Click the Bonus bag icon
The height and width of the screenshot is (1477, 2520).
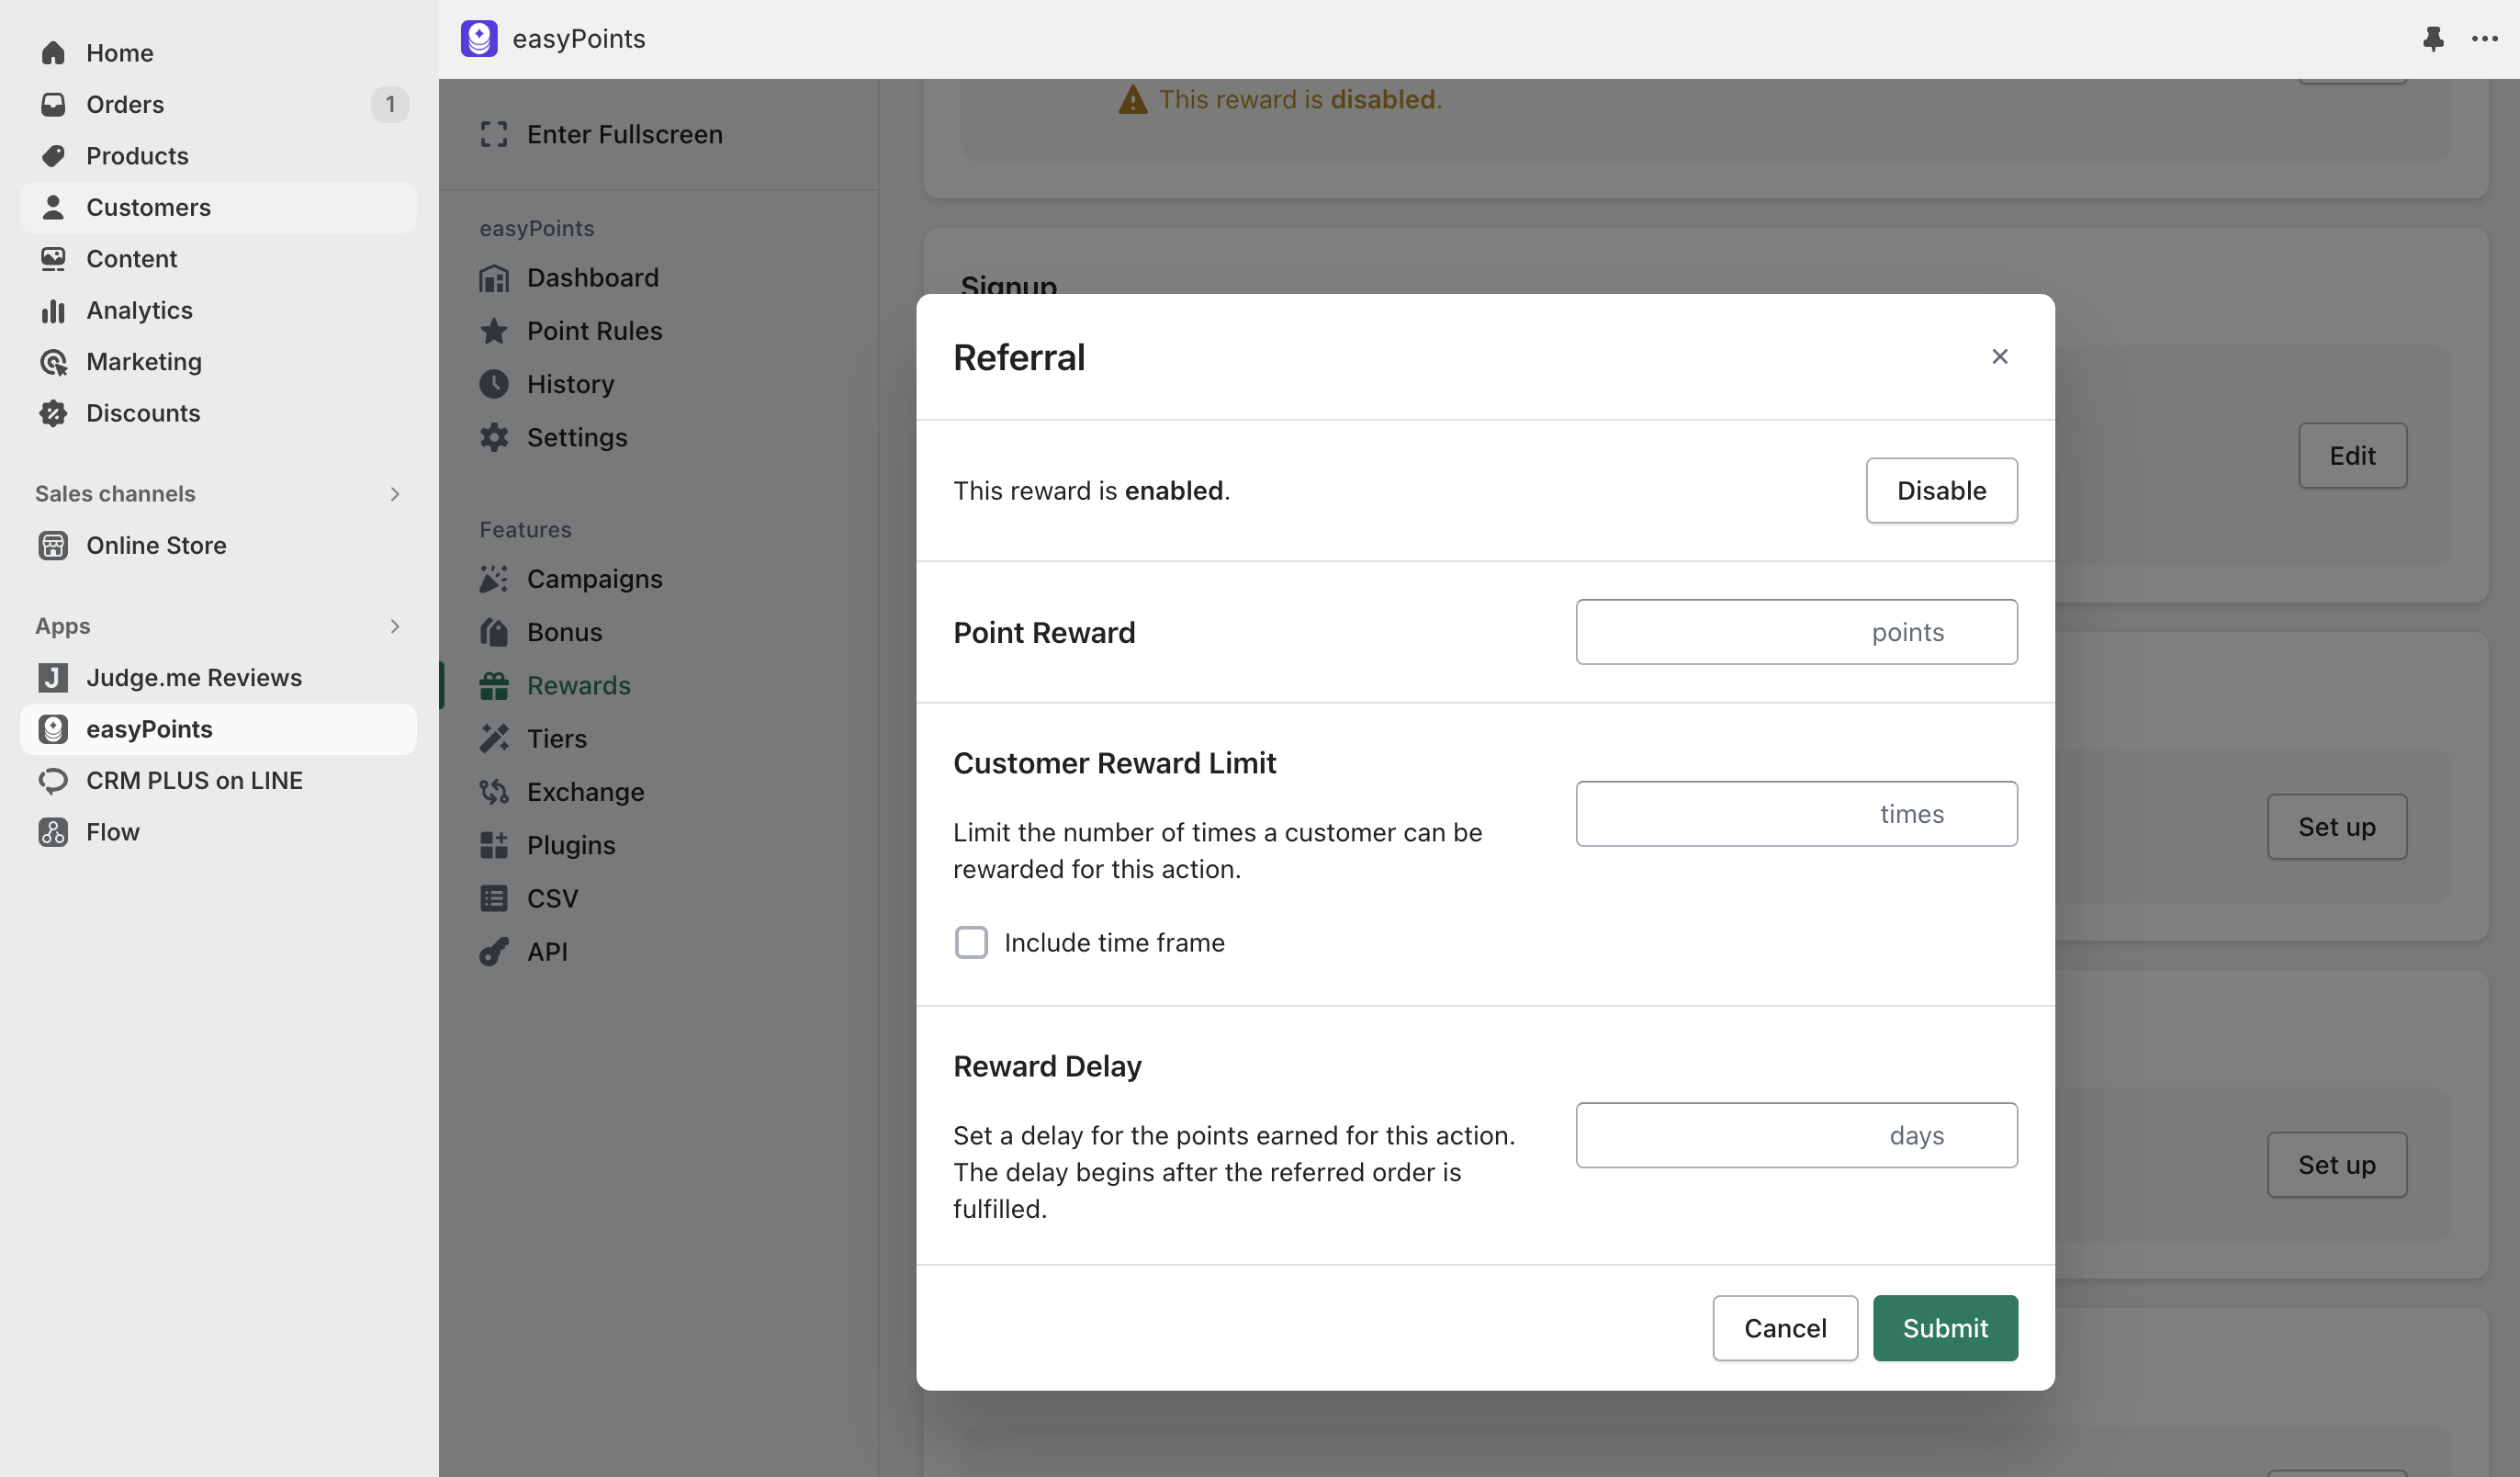tap(494, 632)
